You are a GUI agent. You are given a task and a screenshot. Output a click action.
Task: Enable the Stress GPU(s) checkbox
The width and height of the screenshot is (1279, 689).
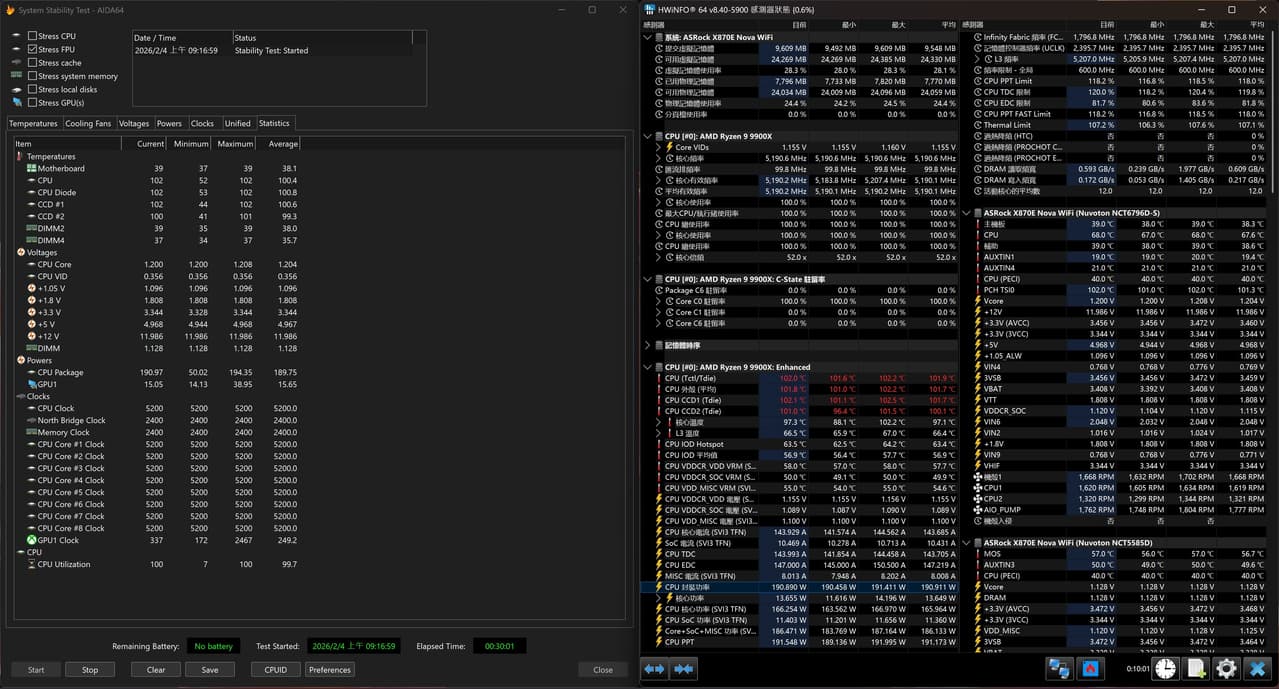[x=32, y=102]
